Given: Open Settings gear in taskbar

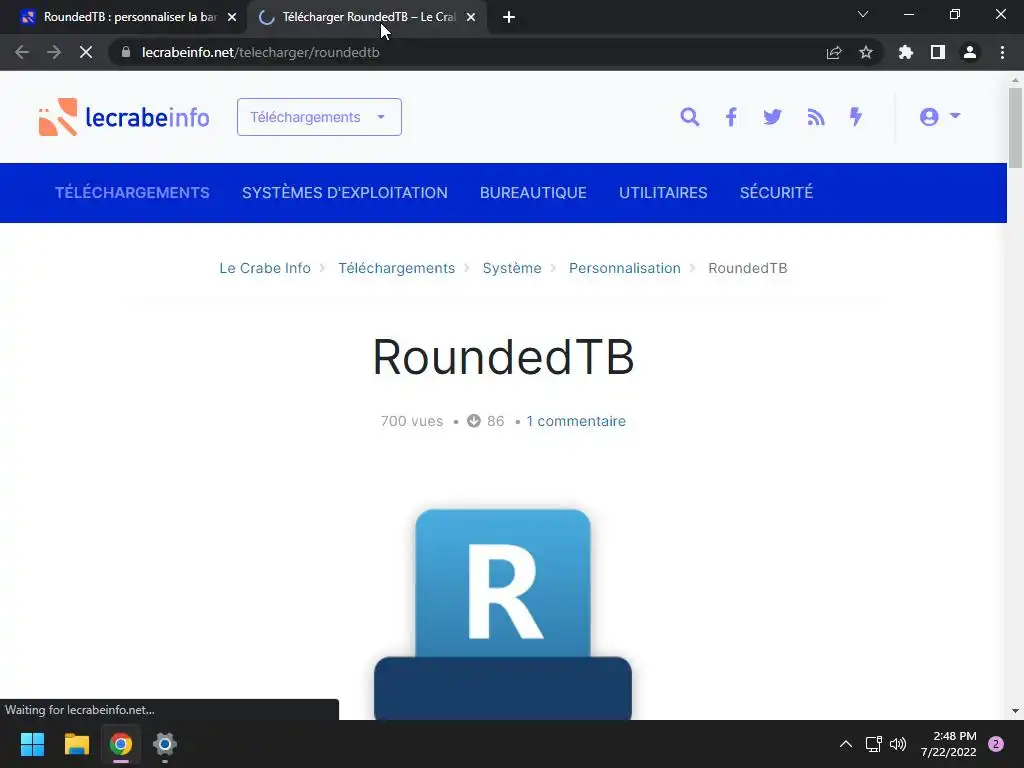Looking at the screenshot, I should click(165, 744).
